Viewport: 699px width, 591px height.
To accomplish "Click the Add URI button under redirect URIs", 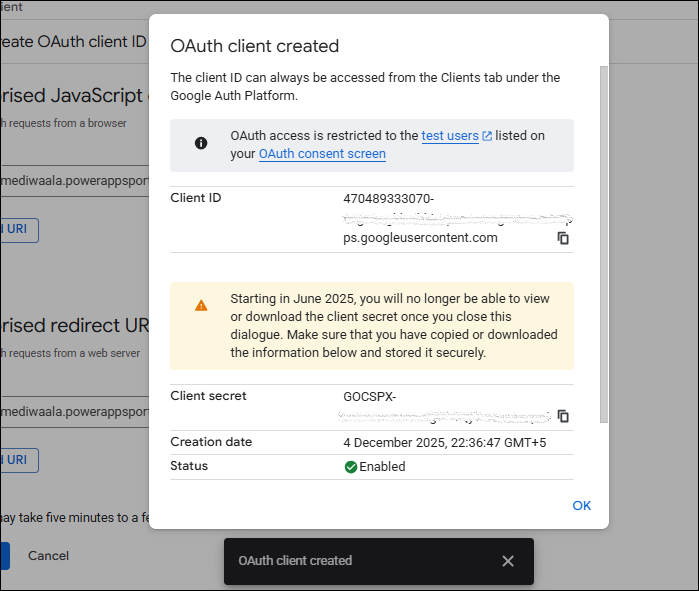I will (19, 460).
